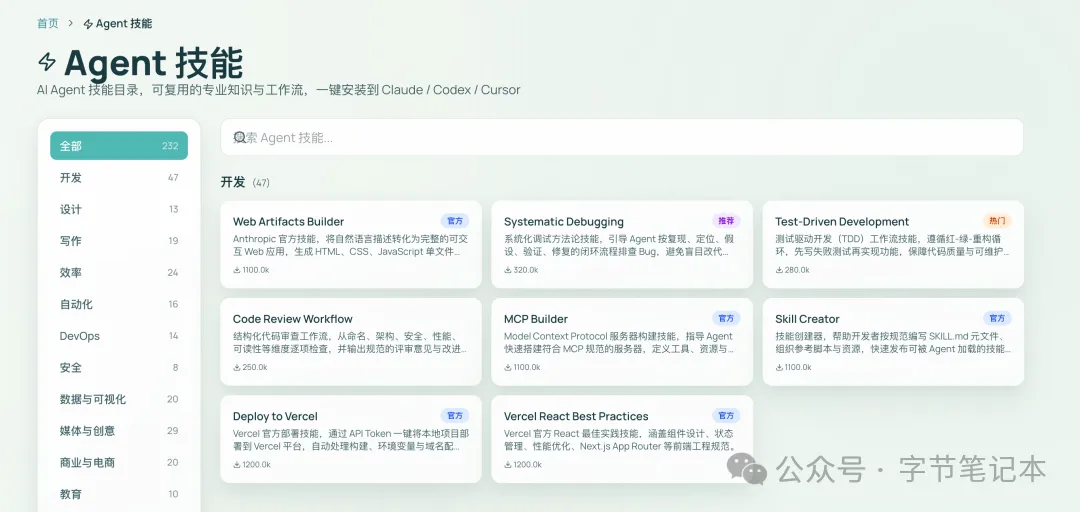Open the Systematic Debugging skill
The image size is (1080, 512).
pos(622,245)
